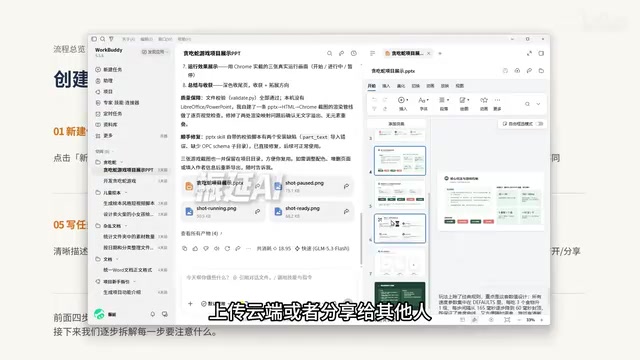The image size is (640, 360).
Task: Regenerate the reply with the refresh icon
Action: coord(227,248)
